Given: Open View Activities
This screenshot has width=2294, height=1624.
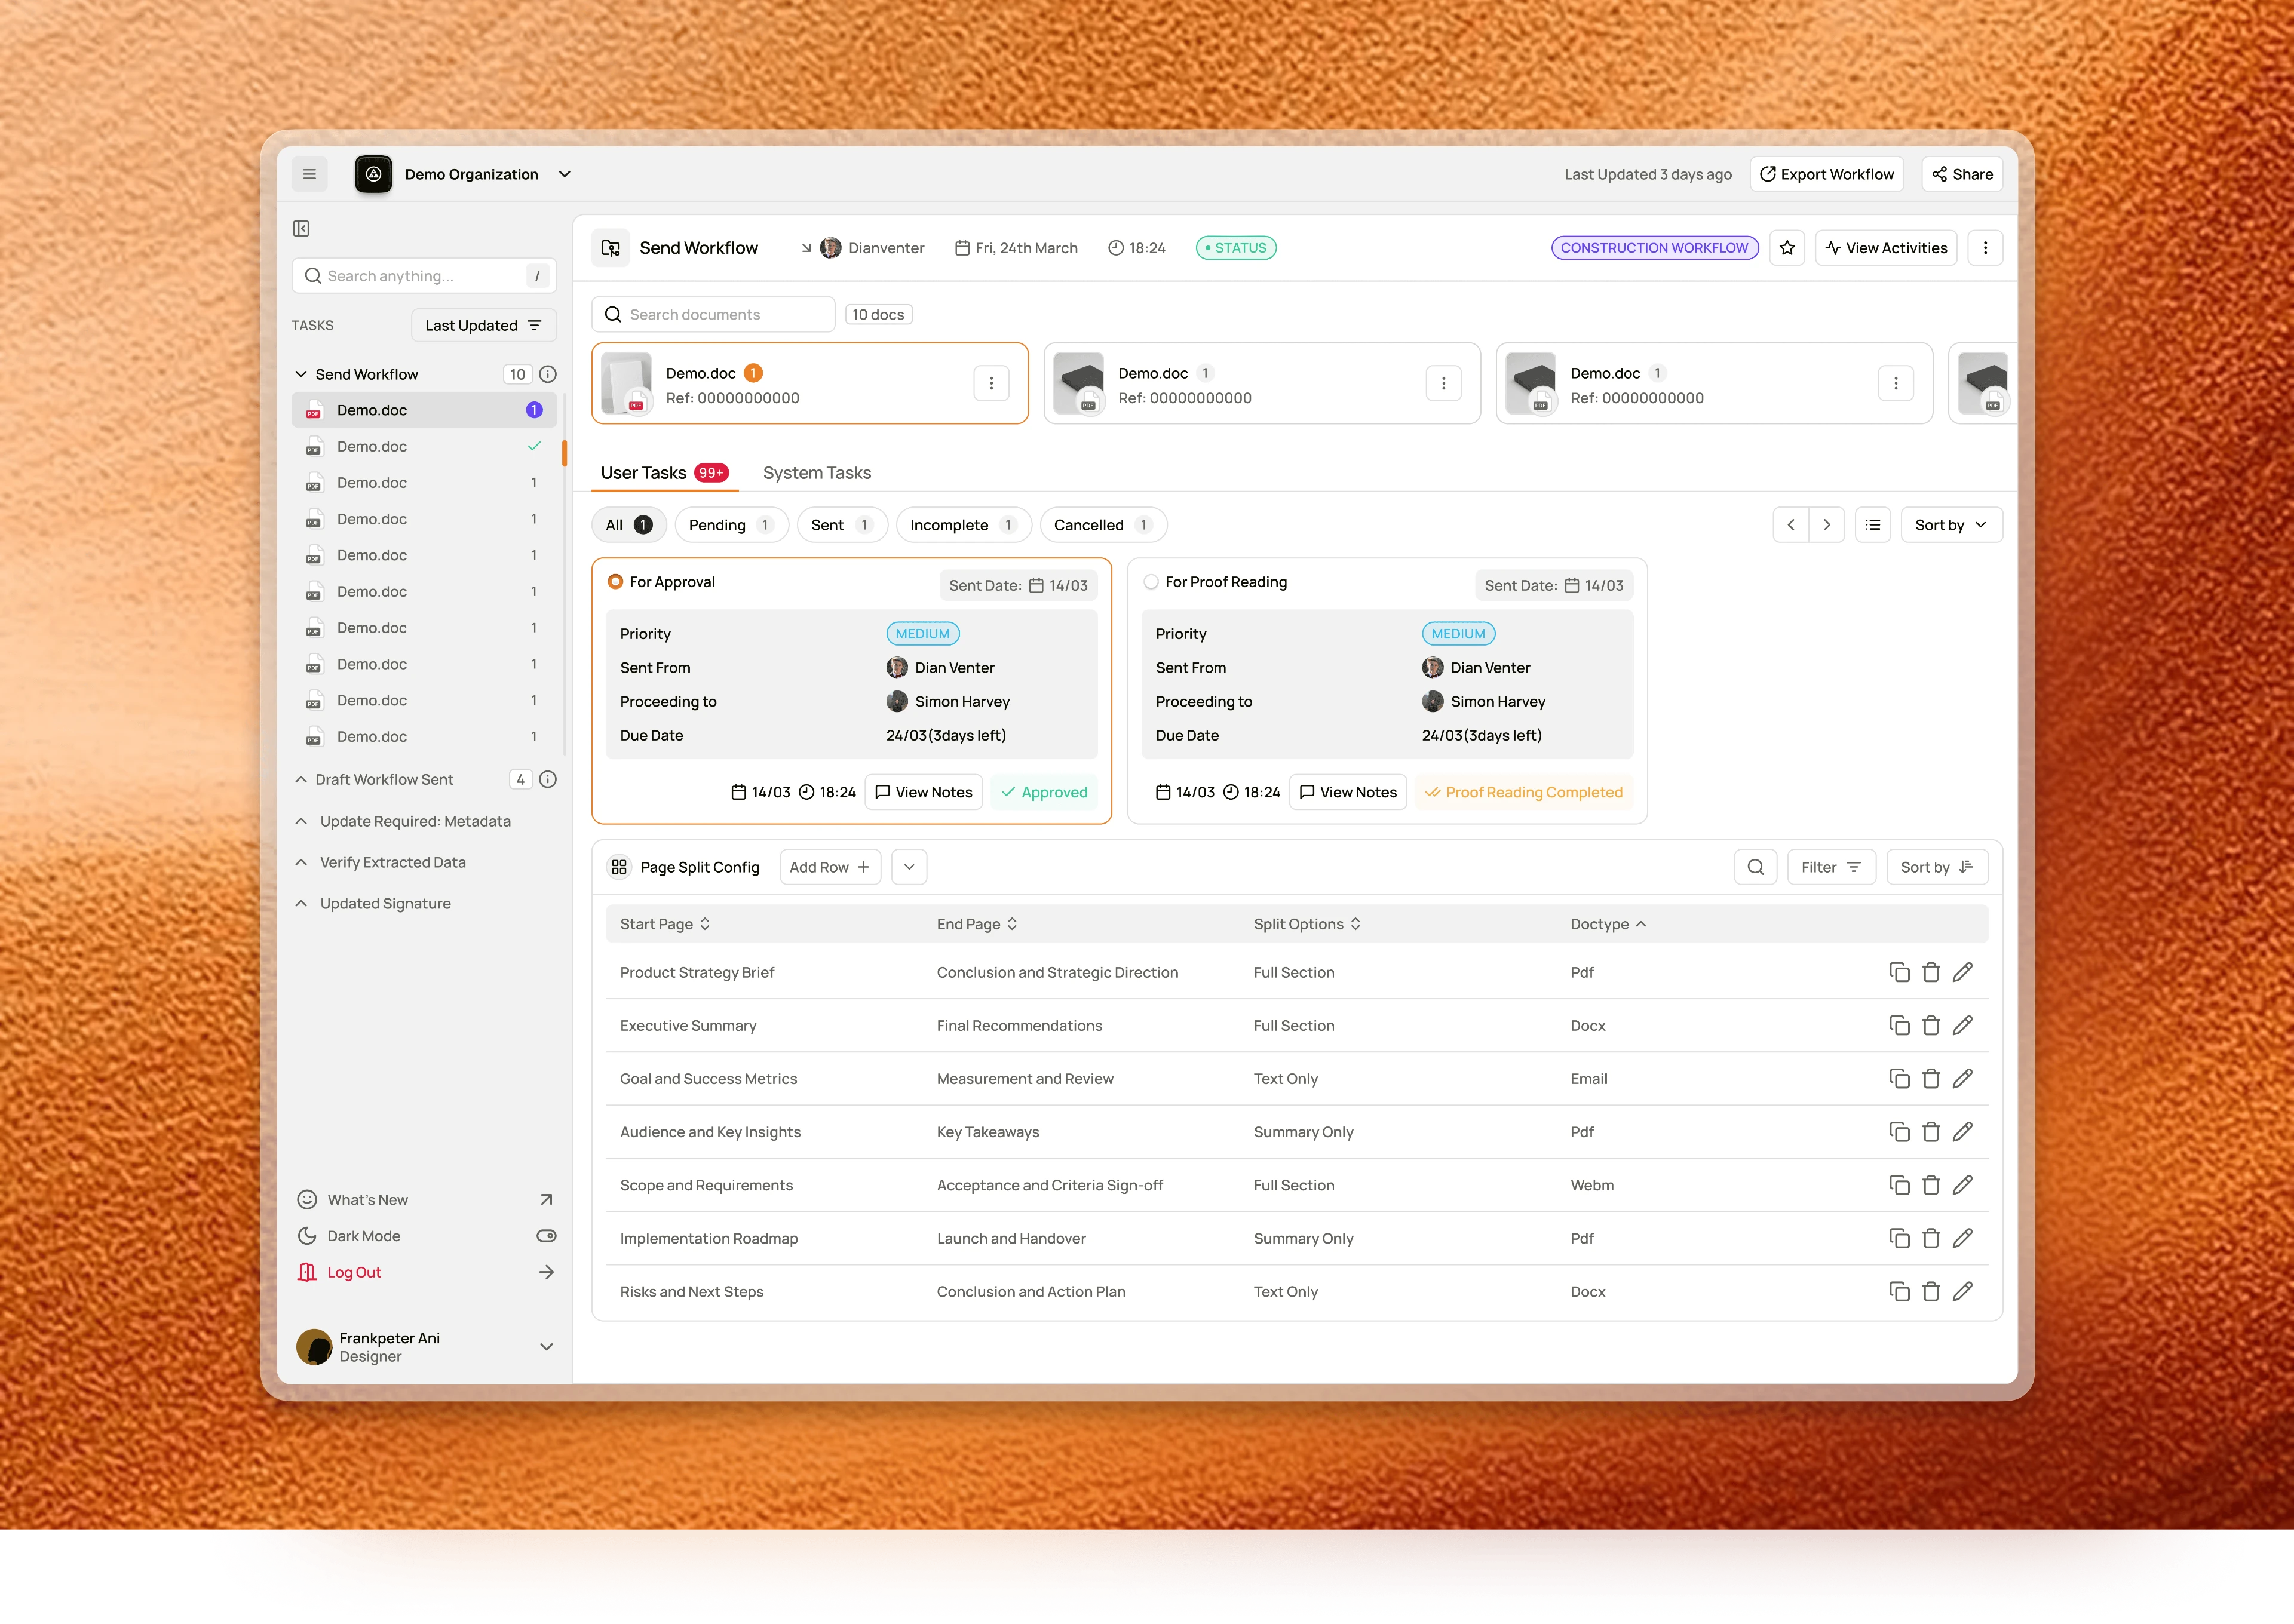Looking at the screenshot, I should tap(1886, 248).
